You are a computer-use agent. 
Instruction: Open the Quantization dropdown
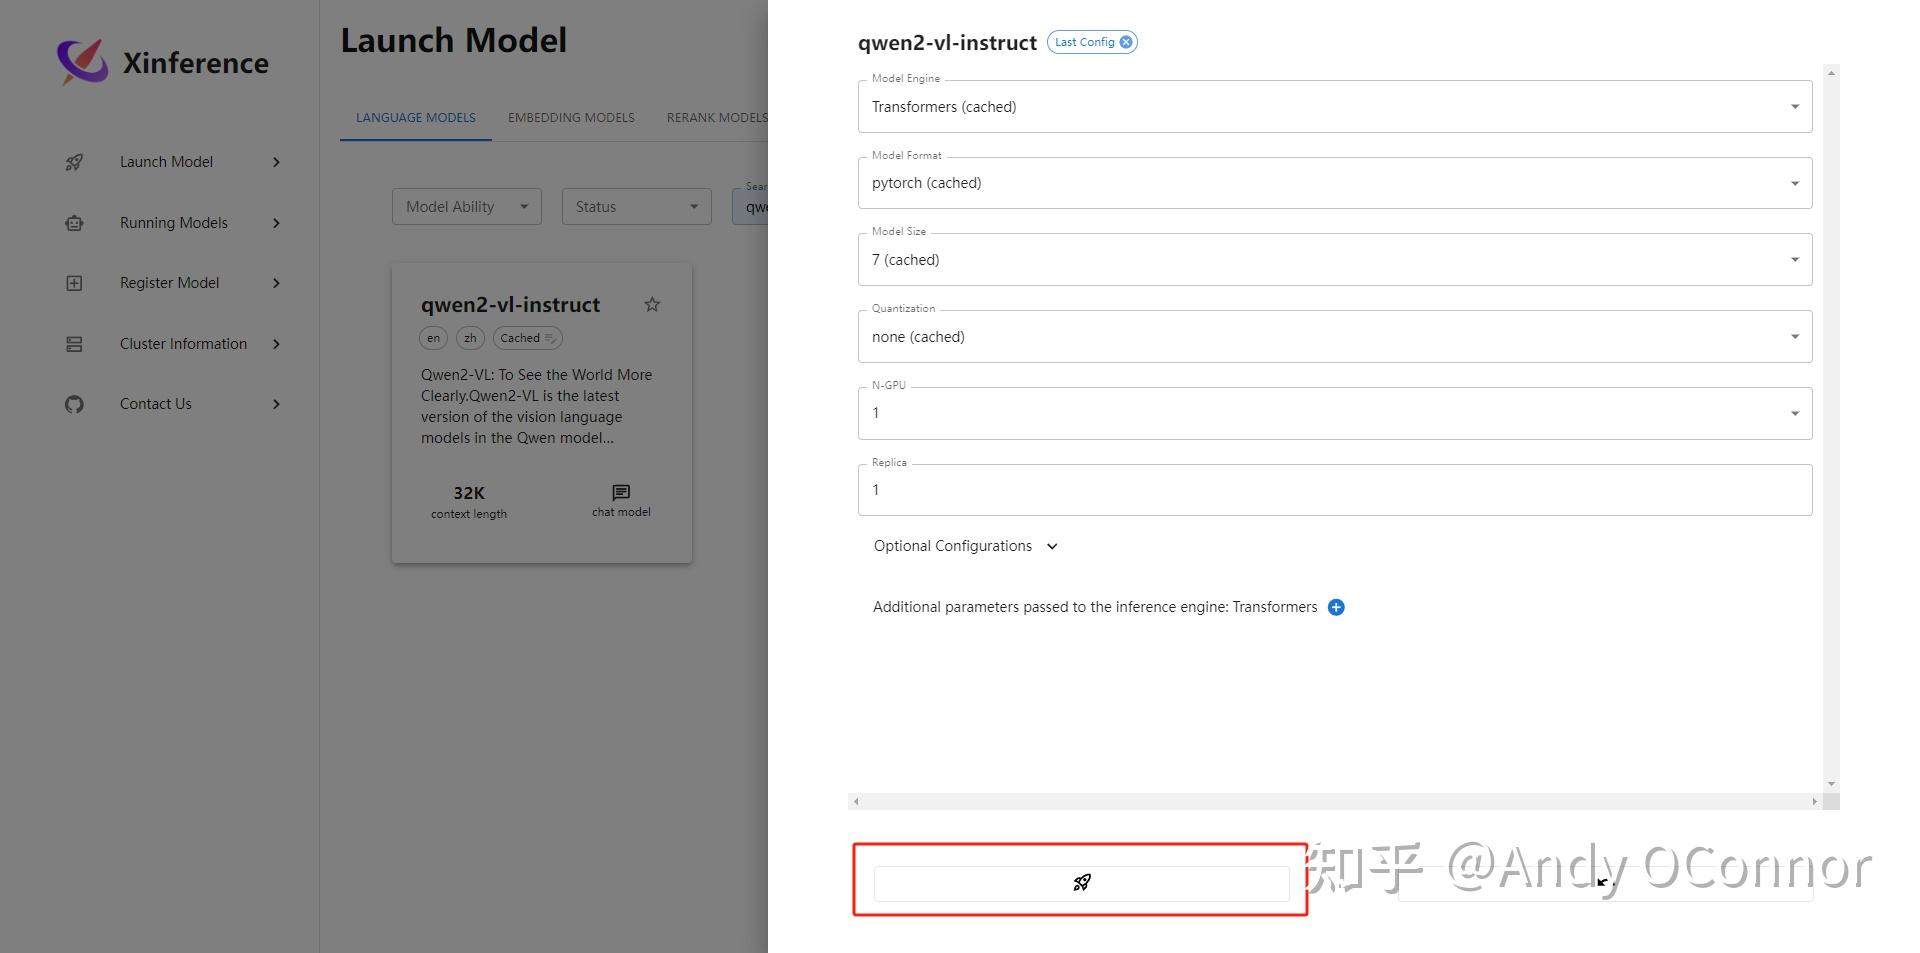(1794, 336)
